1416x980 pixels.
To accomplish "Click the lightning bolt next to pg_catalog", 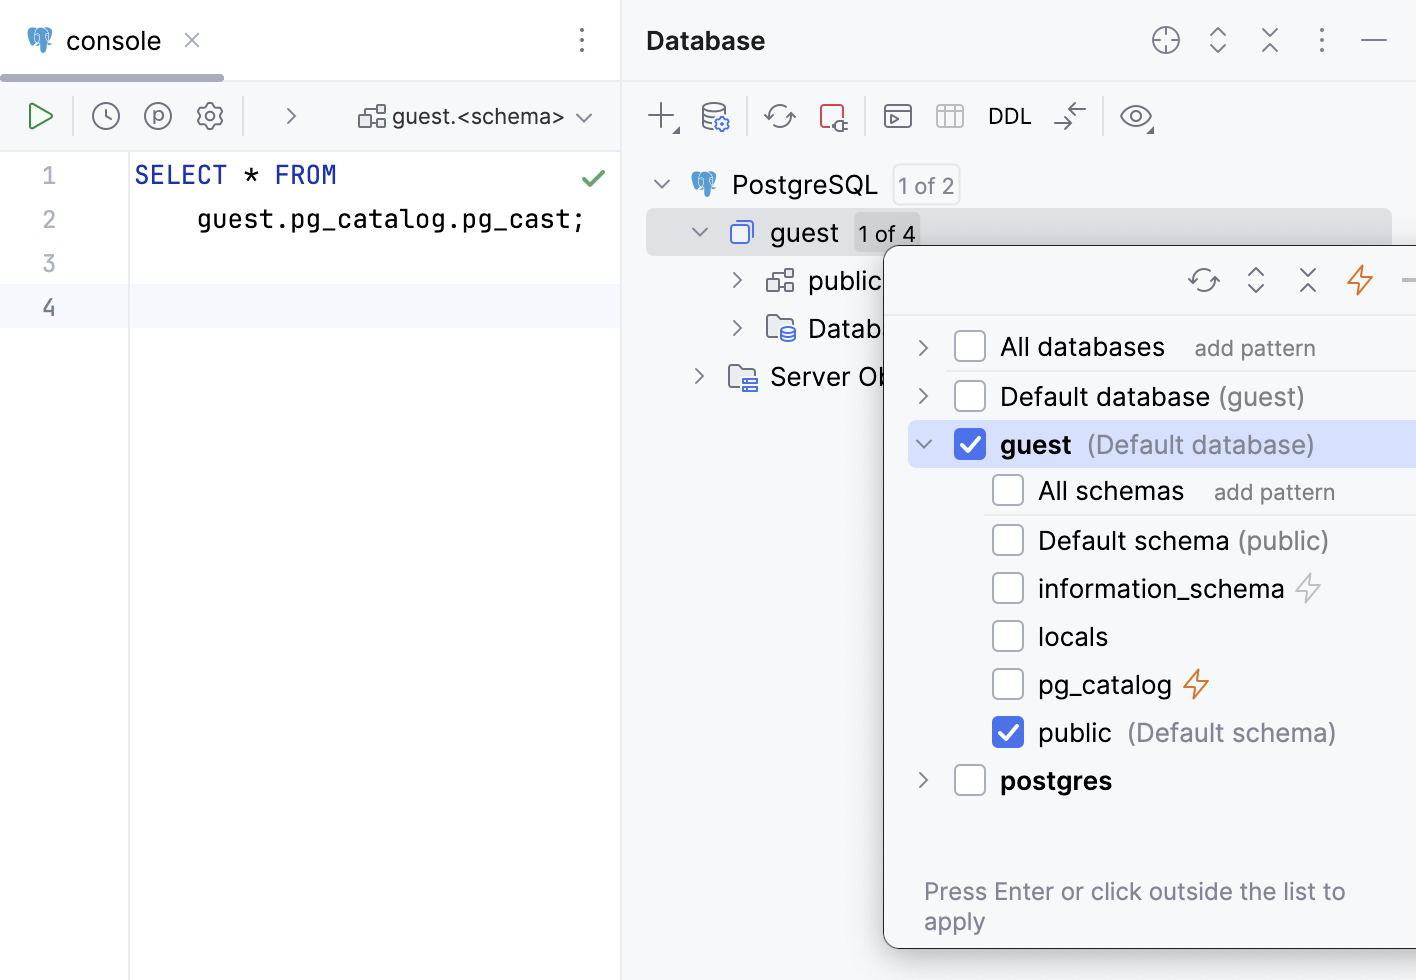I will (1195, 684).
